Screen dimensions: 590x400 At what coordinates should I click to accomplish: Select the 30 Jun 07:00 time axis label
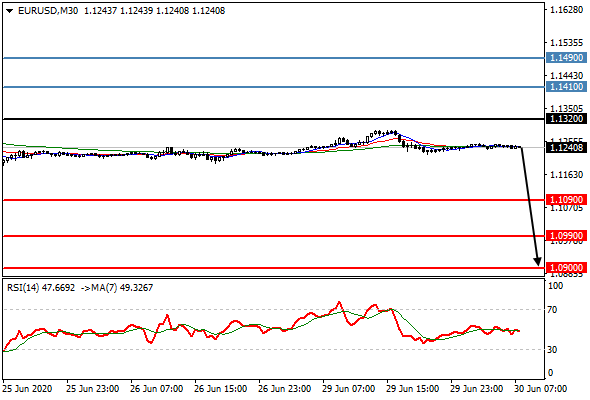[x=540, y=388]
